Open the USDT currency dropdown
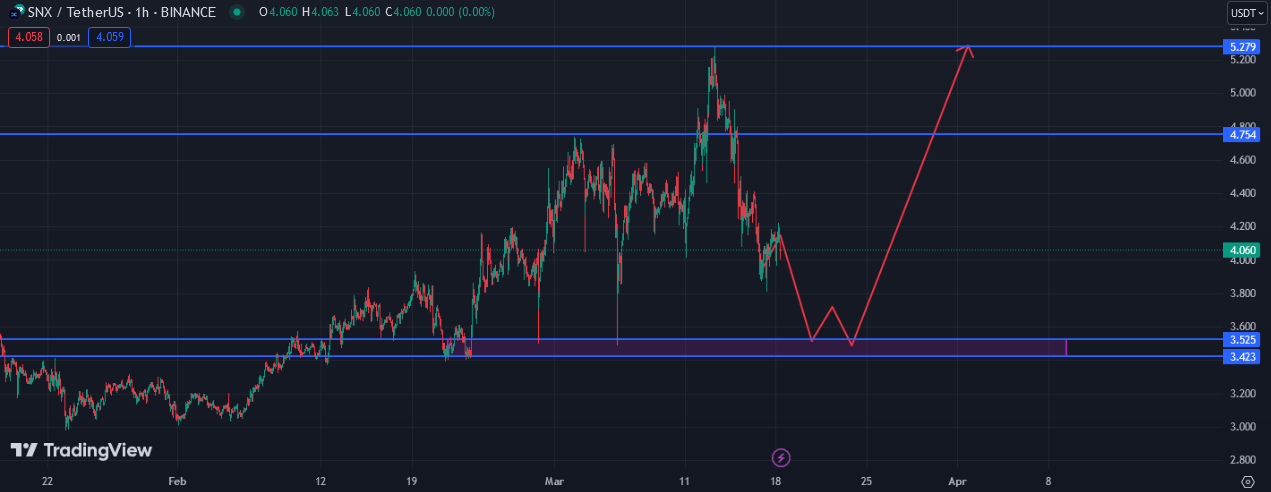Screen dimensions: 1271x492 (x=1247, y=13)
